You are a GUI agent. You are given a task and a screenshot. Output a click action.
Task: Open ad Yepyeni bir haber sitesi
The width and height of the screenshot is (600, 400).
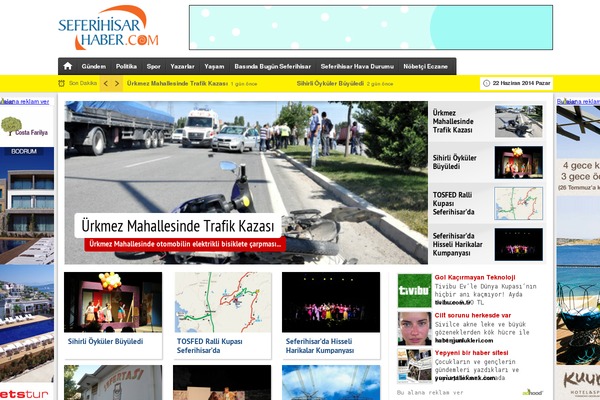tap(471, 353)
